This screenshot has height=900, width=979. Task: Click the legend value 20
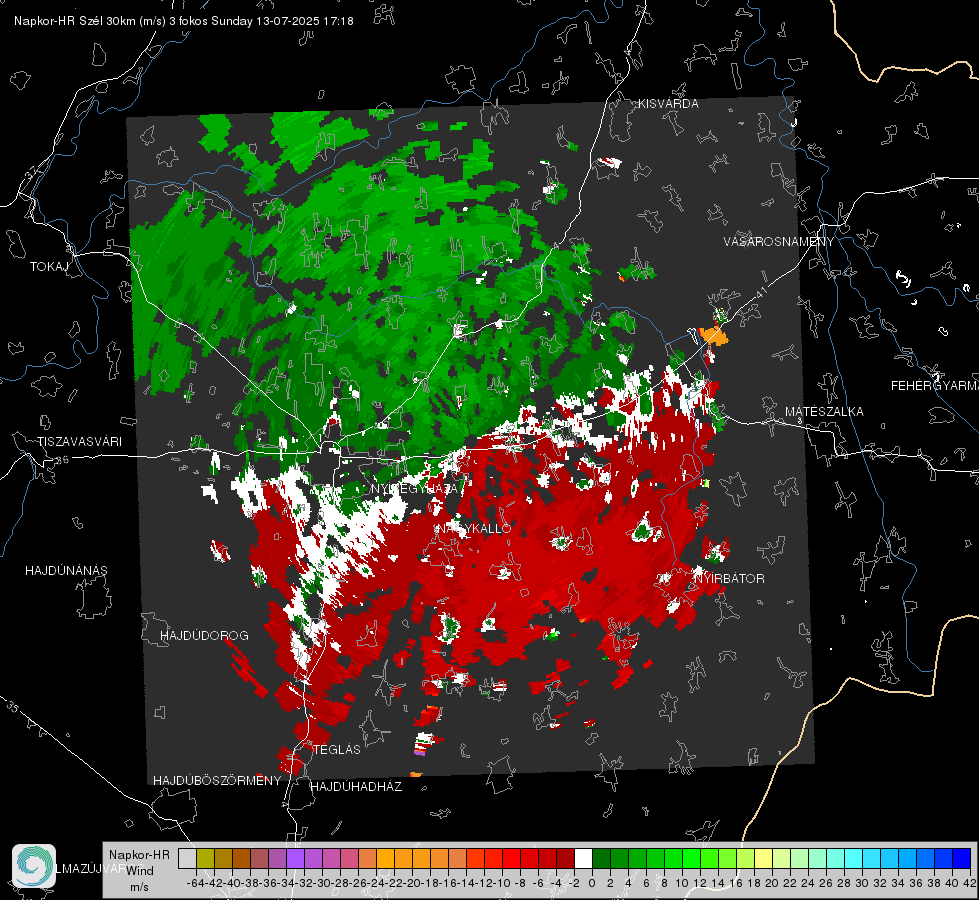pos(772,883)
